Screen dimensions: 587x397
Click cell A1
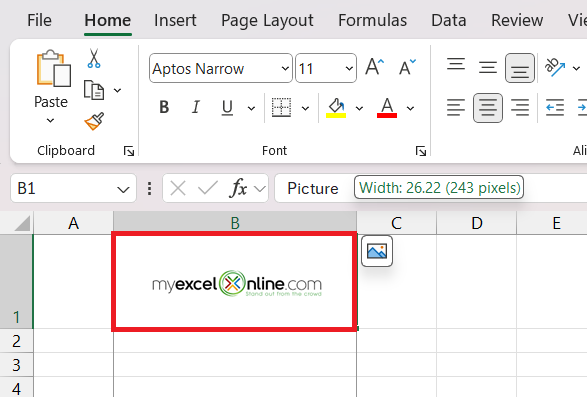click(73, 282)
